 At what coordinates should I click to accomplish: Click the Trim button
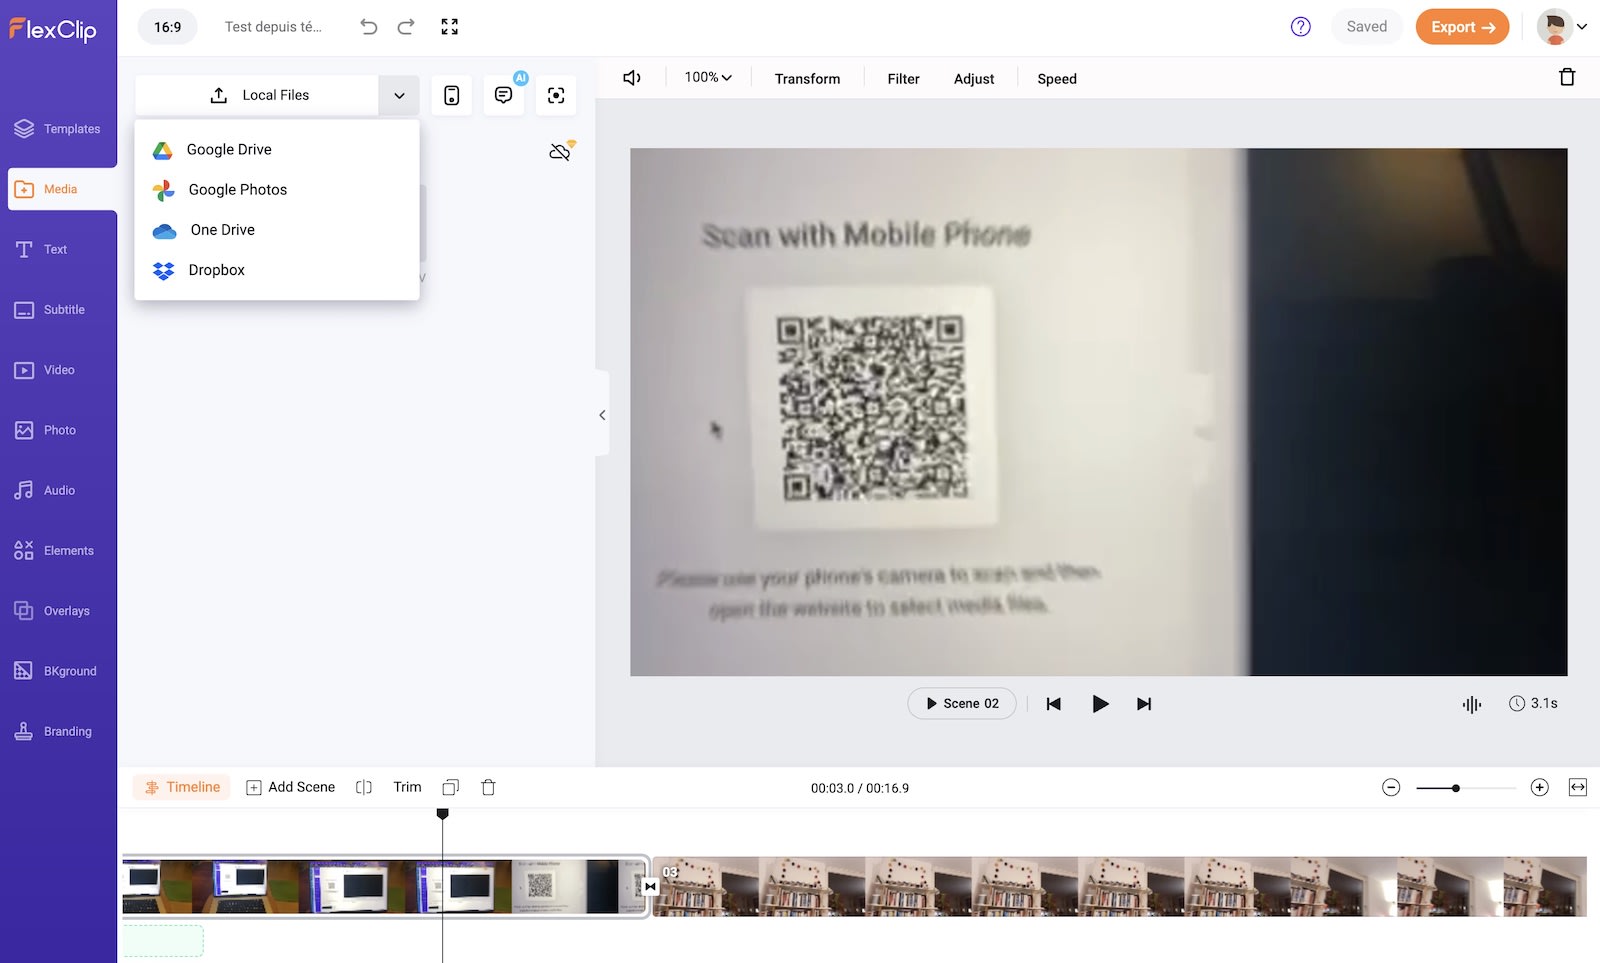tap(407, 787)
